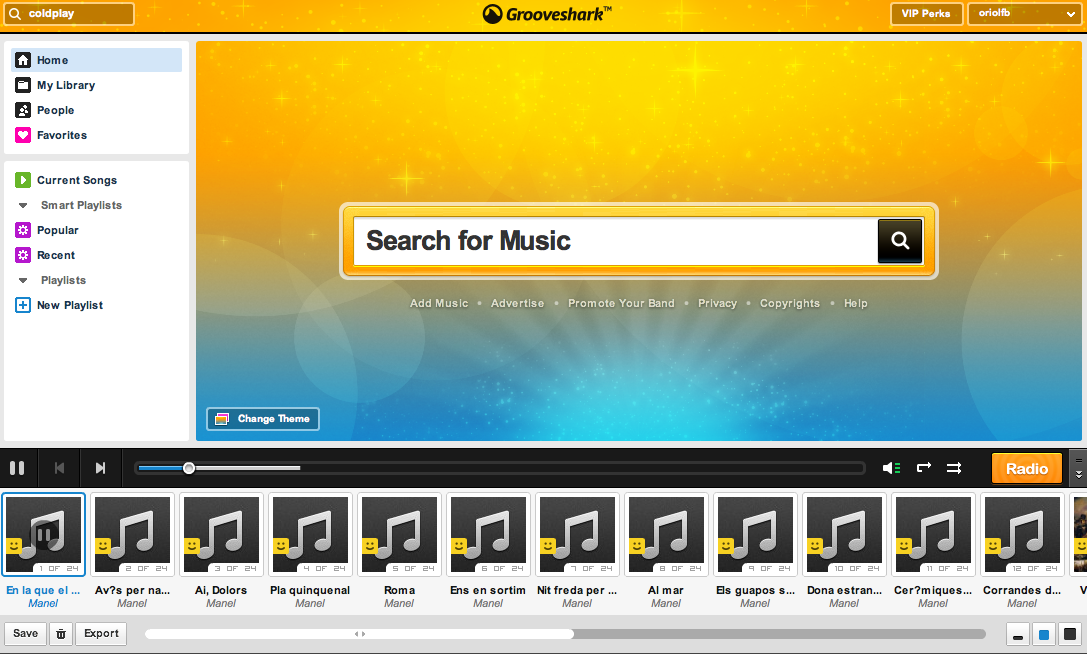The width and height of the screenshot is (1087, 654).
Task: Click smiley on Al mar track
Action: [x=636, y=547]
